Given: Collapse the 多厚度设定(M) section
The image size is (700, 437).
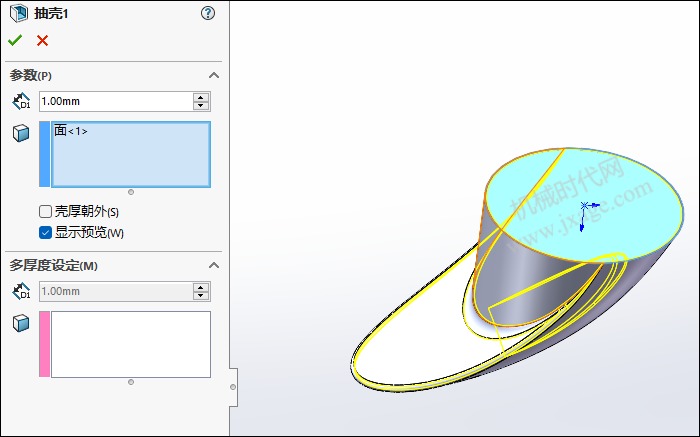Looking at the screenshot, I should pos(214,265).
